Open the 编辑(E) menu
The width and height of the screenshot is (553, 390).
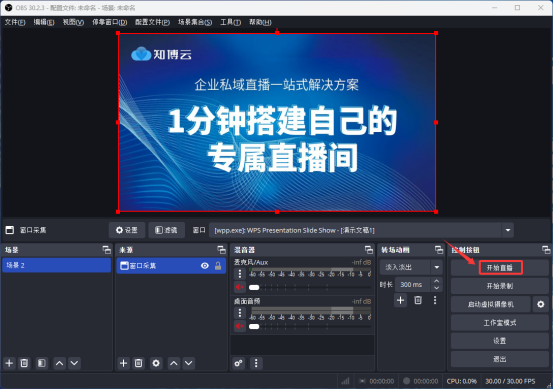coord(44,22)
